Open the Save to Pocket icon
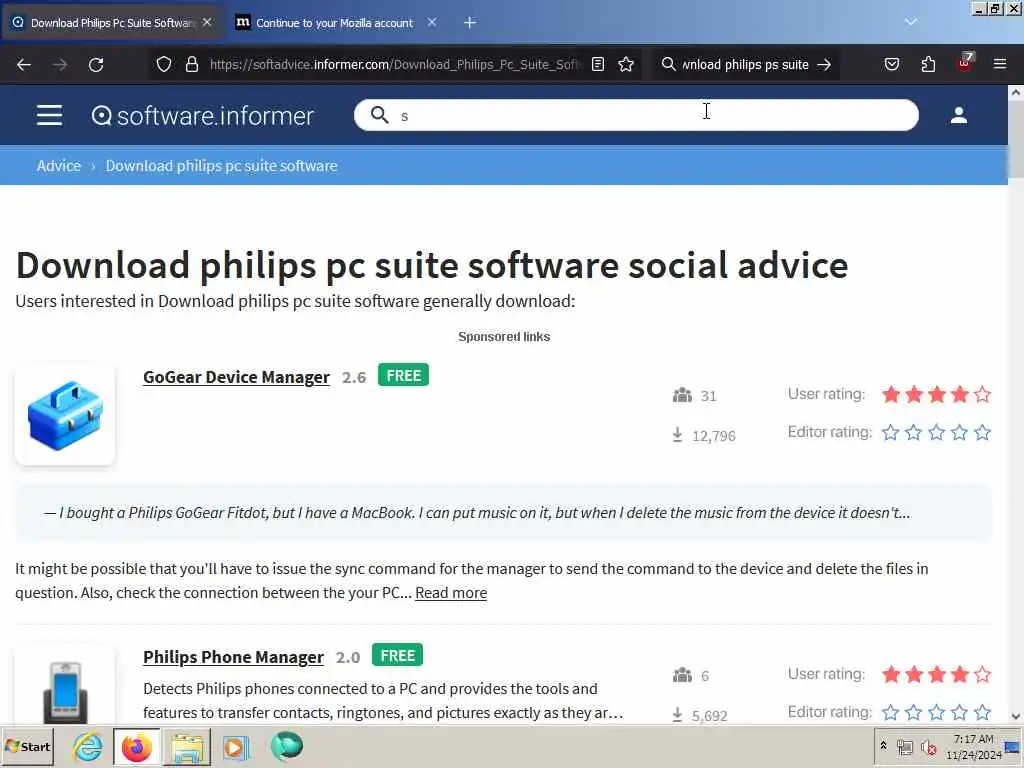Screen dimensions: 1024x768 tap(891, 64)
